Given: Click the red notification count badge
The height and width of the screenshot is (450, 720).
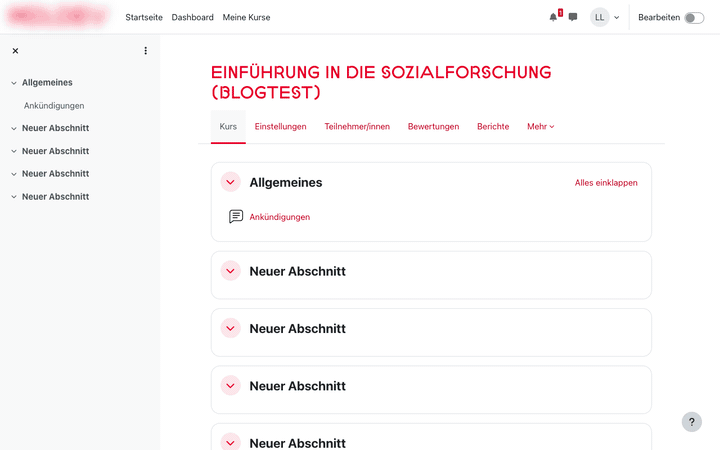Looking at the screenshot, I should coord(560,13).
